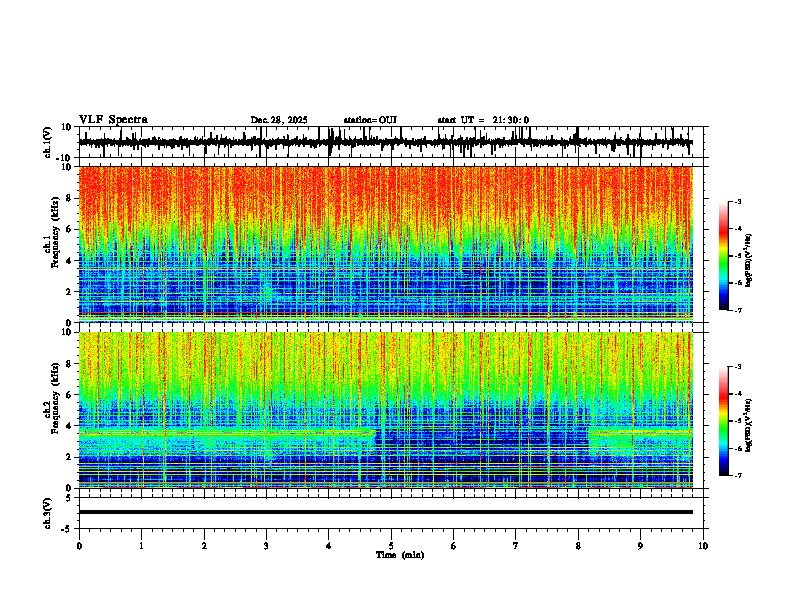Click time axis tick label "1"

click(x=141, y=546)
